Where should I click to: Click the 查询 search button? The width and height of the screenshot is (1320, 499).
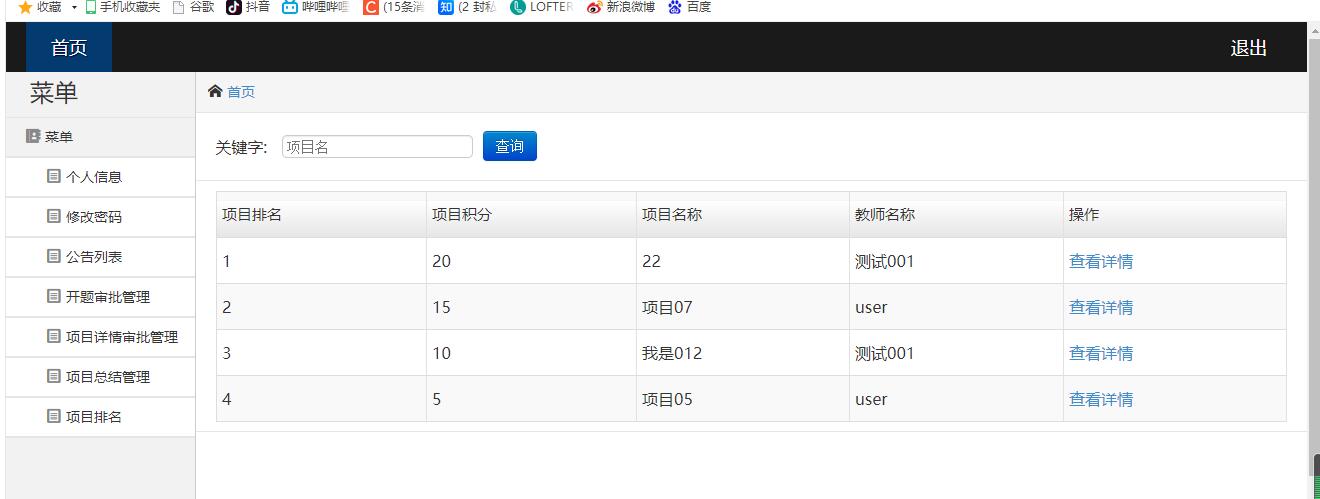[x=510, y=146]
